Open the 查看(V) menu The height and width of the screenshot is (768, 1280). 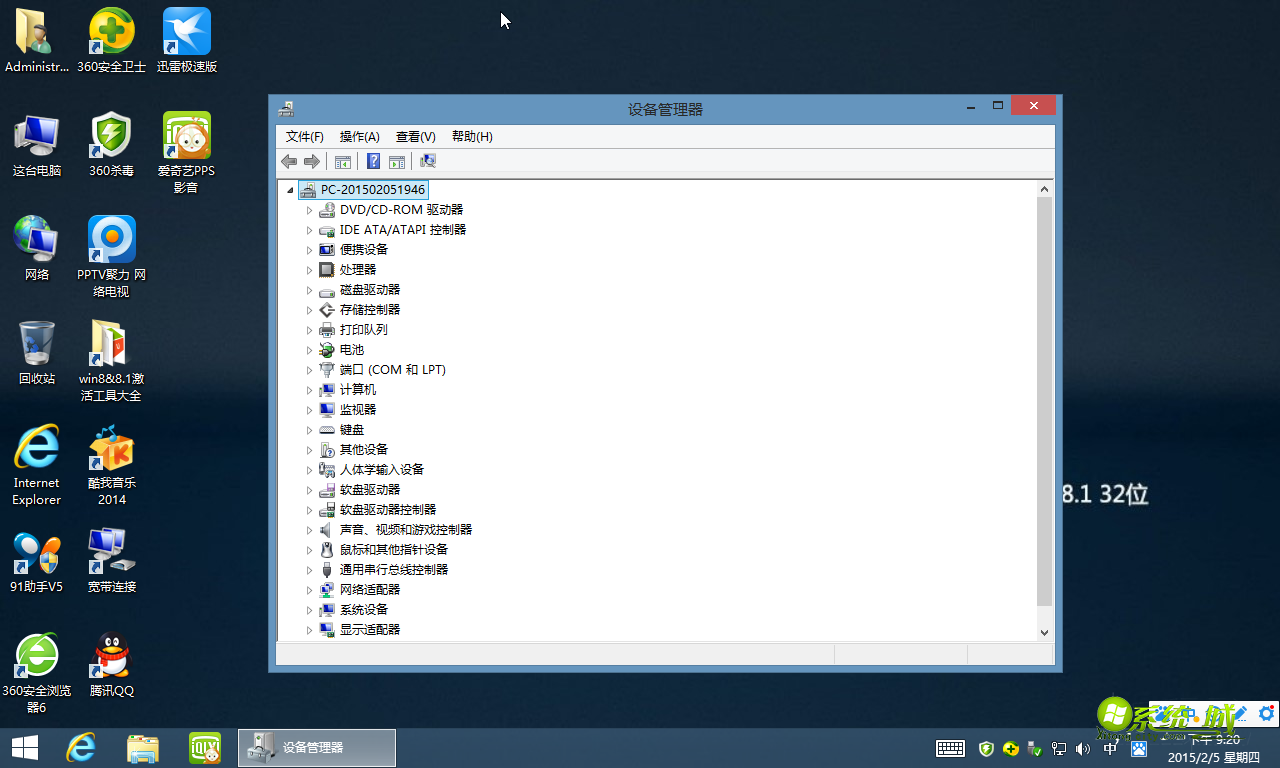[x=415, y=136]
